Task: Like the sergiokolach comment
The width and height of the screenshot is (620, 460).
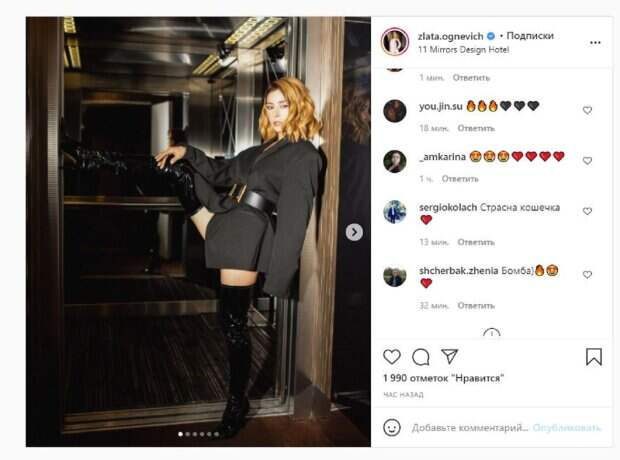Action: tap(587, 211)
